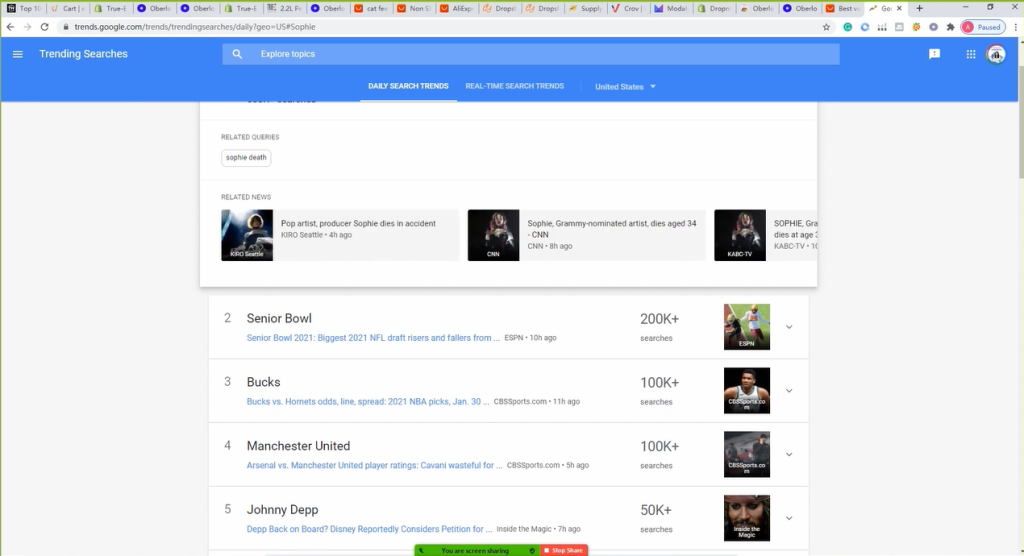Open the Extensions puzzle icon
The width and height of the screenshot is (1024, 556).
pos(950,27)
